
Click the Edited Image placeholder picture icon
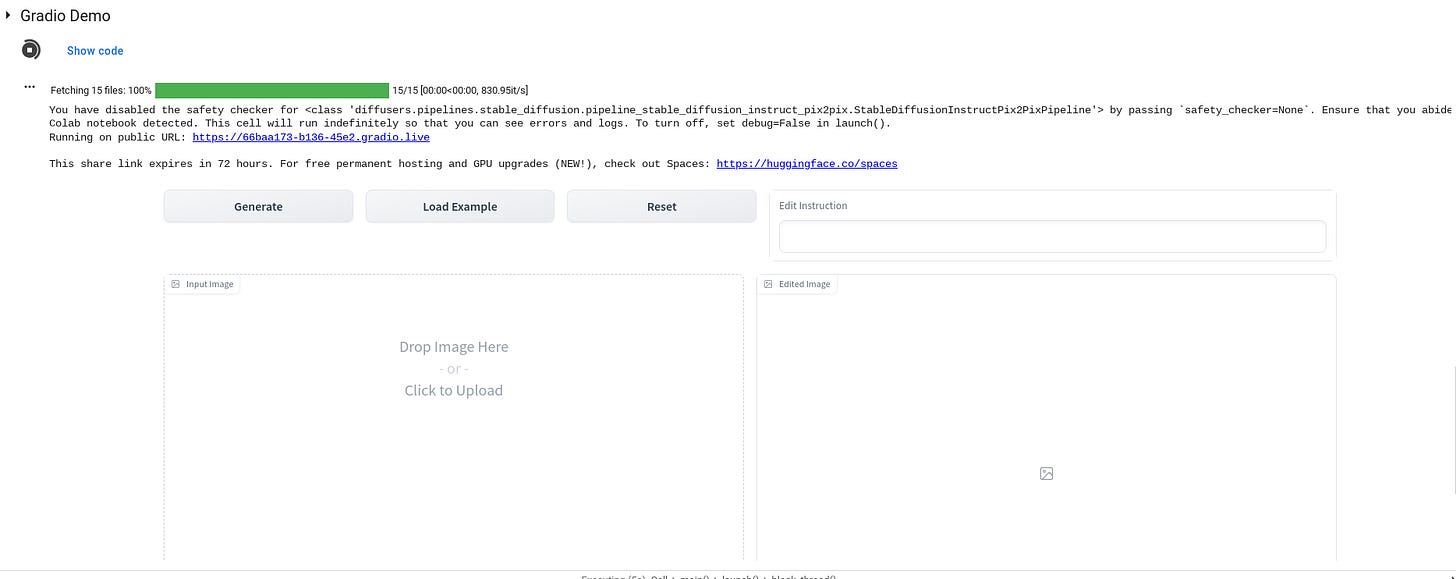[1046, 473]
